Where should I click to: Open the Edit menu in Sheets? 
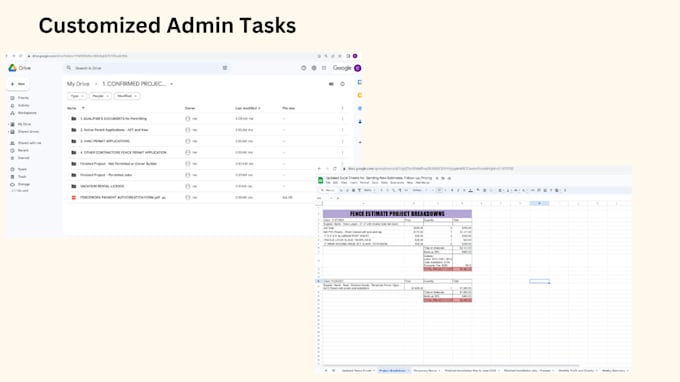click(x=335, y=183)
